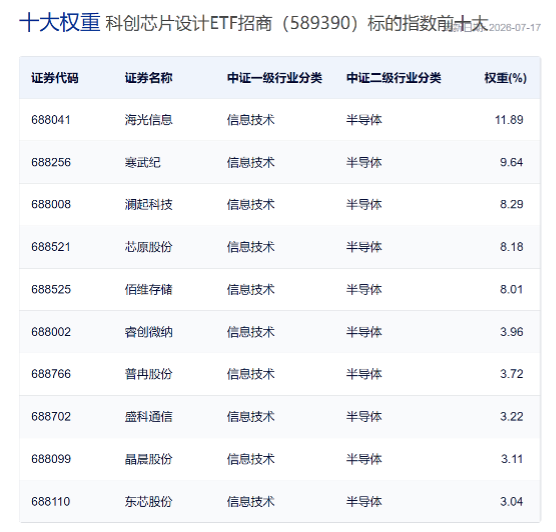This screenshot has height=532, width=556.
Task: Click 信息技术 in the 东芯股份 row
Action: point(251,501)
